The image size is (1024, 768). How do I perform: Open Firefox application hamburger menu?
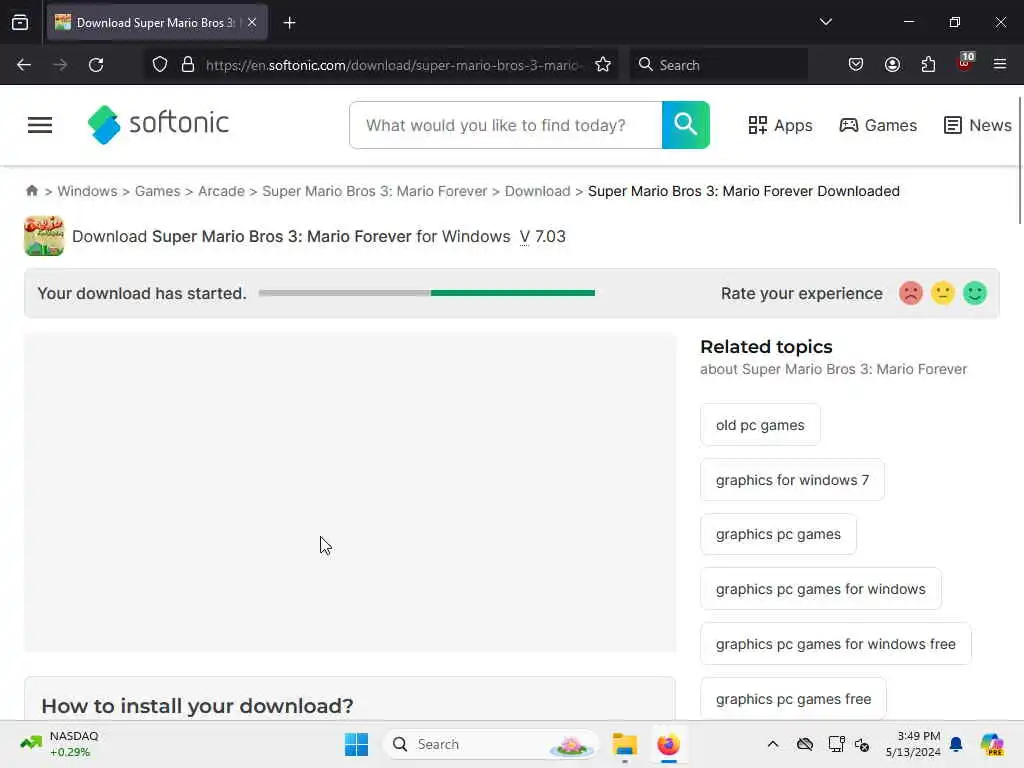[x=1000, y=64]
